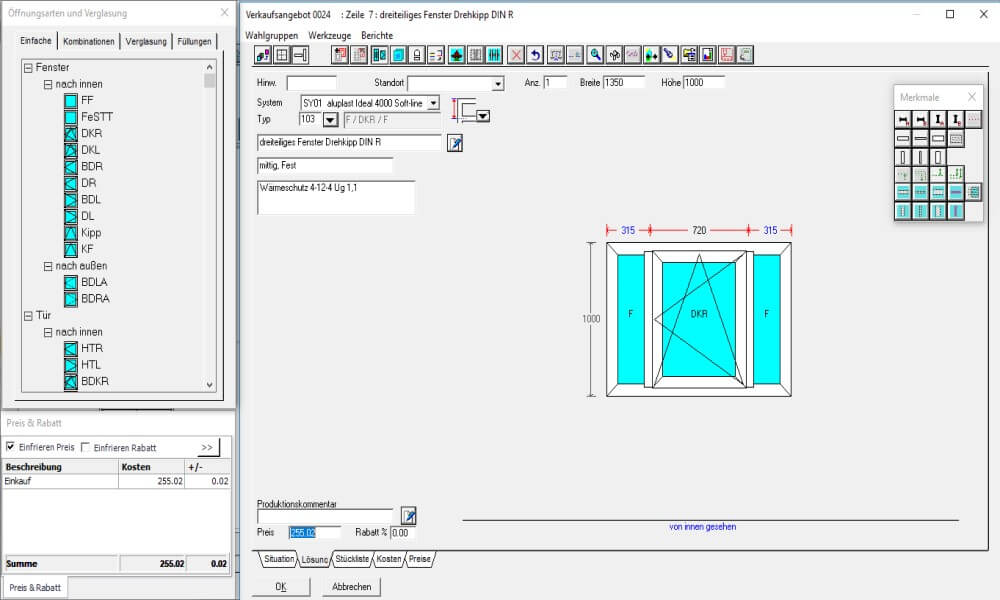
Task: Click the blue undo arrow toolbar icon
Action: (535, 55)
